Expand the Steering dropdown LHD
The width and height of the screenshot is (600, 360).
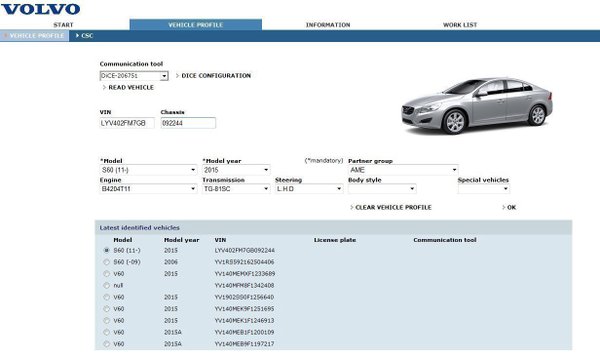309,189
